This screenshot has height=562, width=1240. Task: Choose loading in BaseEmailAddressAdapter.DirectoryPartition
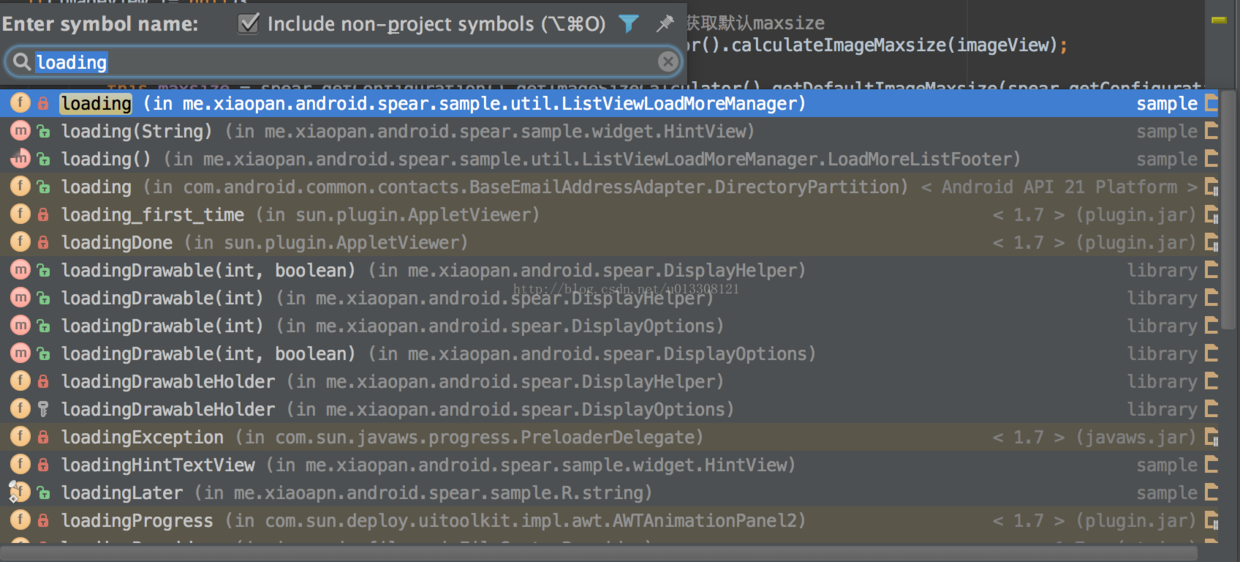610,187
